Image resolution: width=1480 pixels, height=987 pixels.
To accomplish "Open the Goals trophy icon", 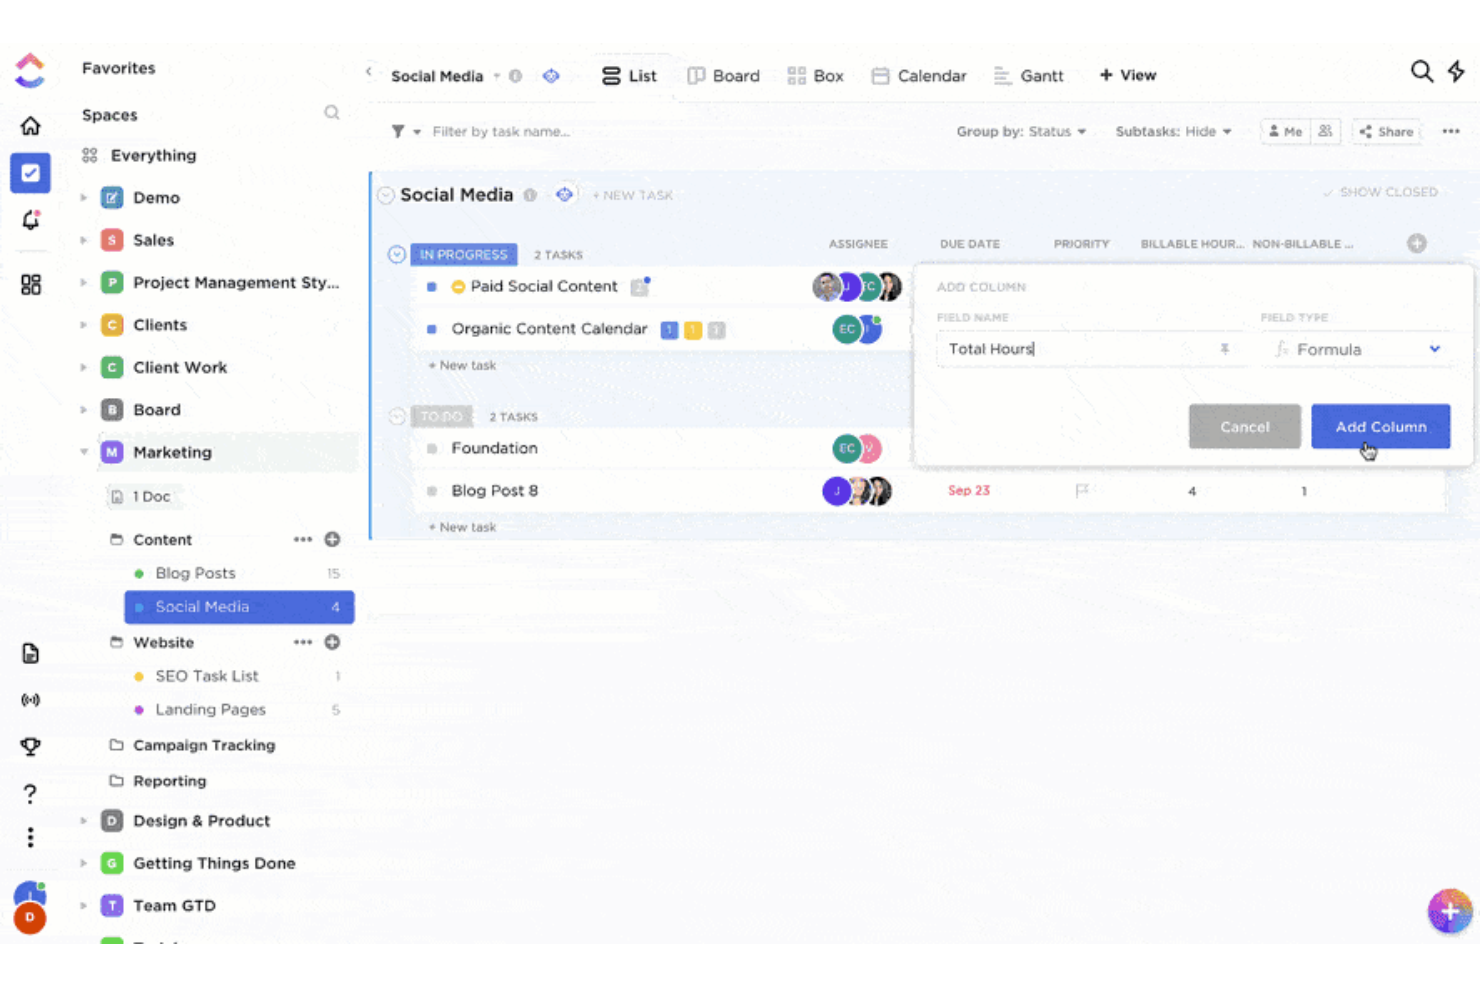I will point(30,746).
